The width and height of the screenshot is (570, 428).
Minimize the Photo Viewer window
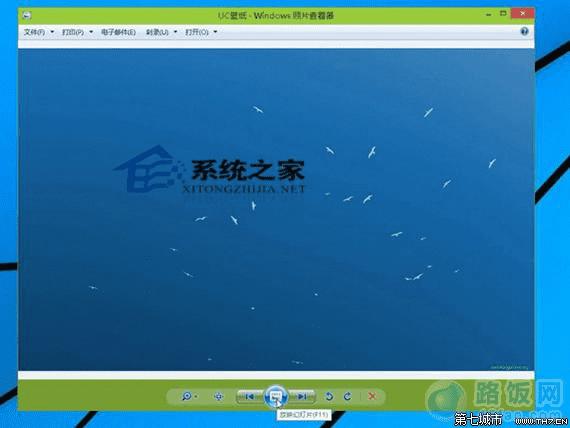489,14
